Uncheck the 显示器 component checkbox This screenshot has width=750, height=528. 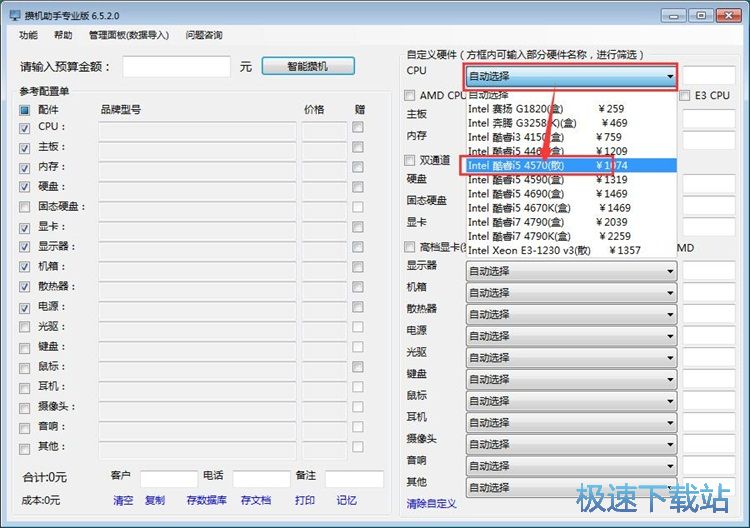(x=24, y=247)
